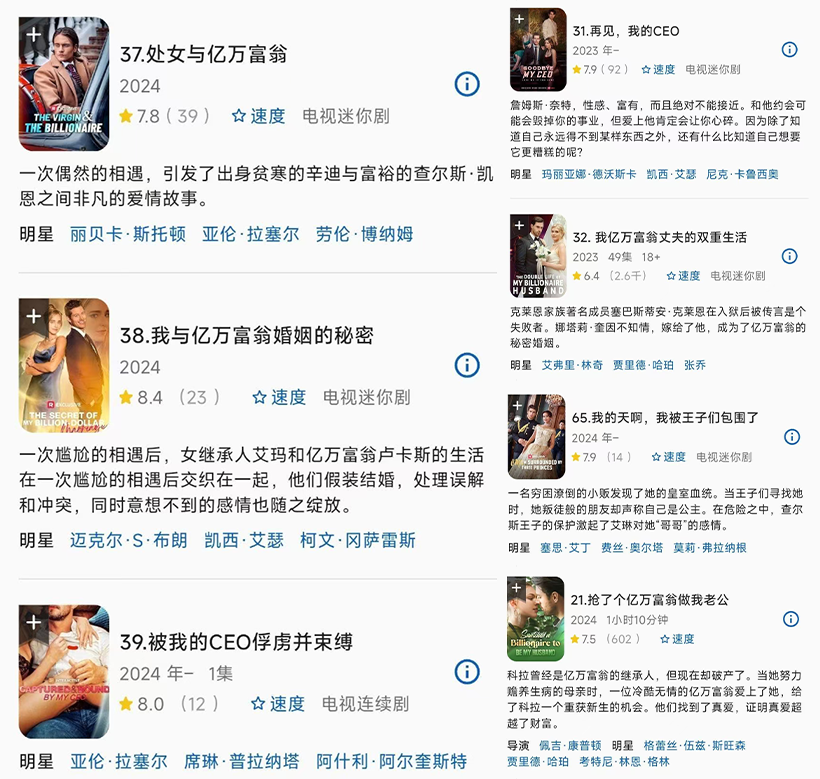820x779 pixels.
Task: Add 我与亿万富翁婚姻的秘密 to watchlist plus icon
Action: click(x=34, y=316)
